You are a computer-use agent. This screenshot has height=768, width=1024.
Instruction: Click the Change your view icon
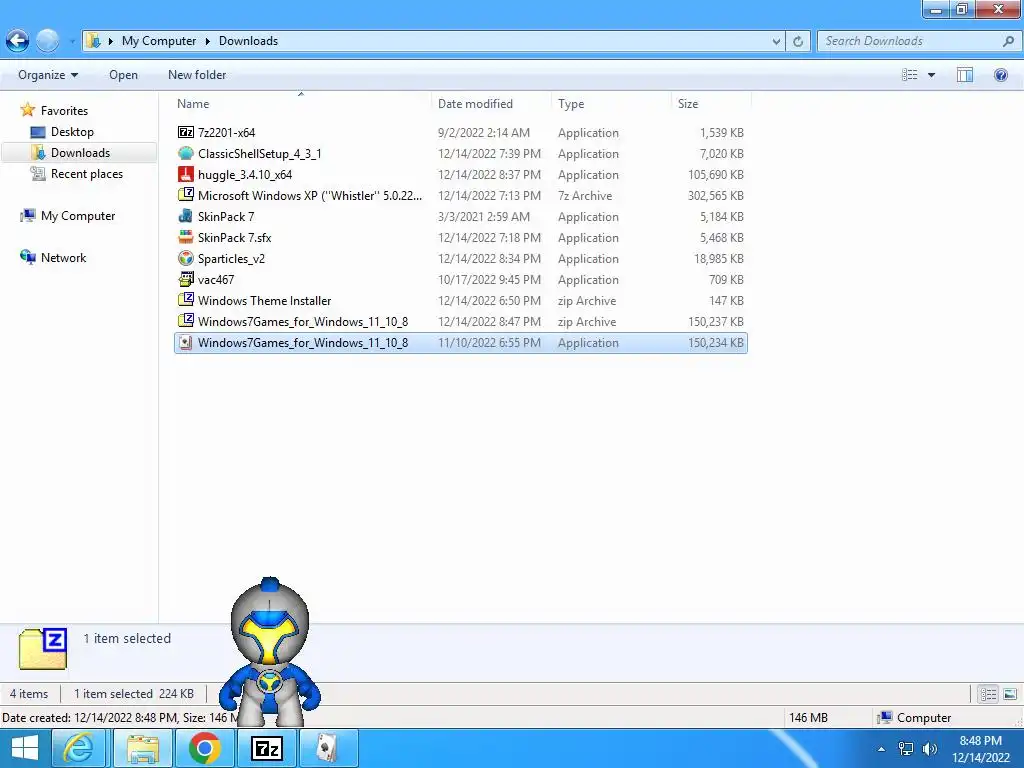pos(910,74)
